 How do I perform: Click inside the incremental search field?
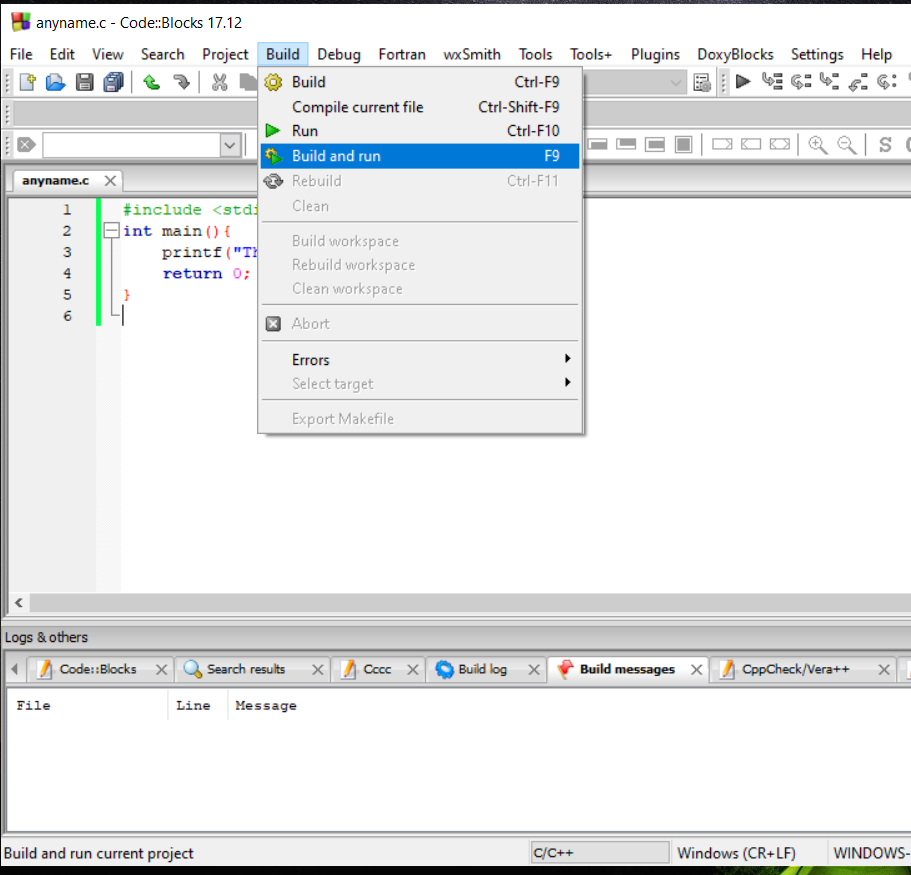pos(130,144)
